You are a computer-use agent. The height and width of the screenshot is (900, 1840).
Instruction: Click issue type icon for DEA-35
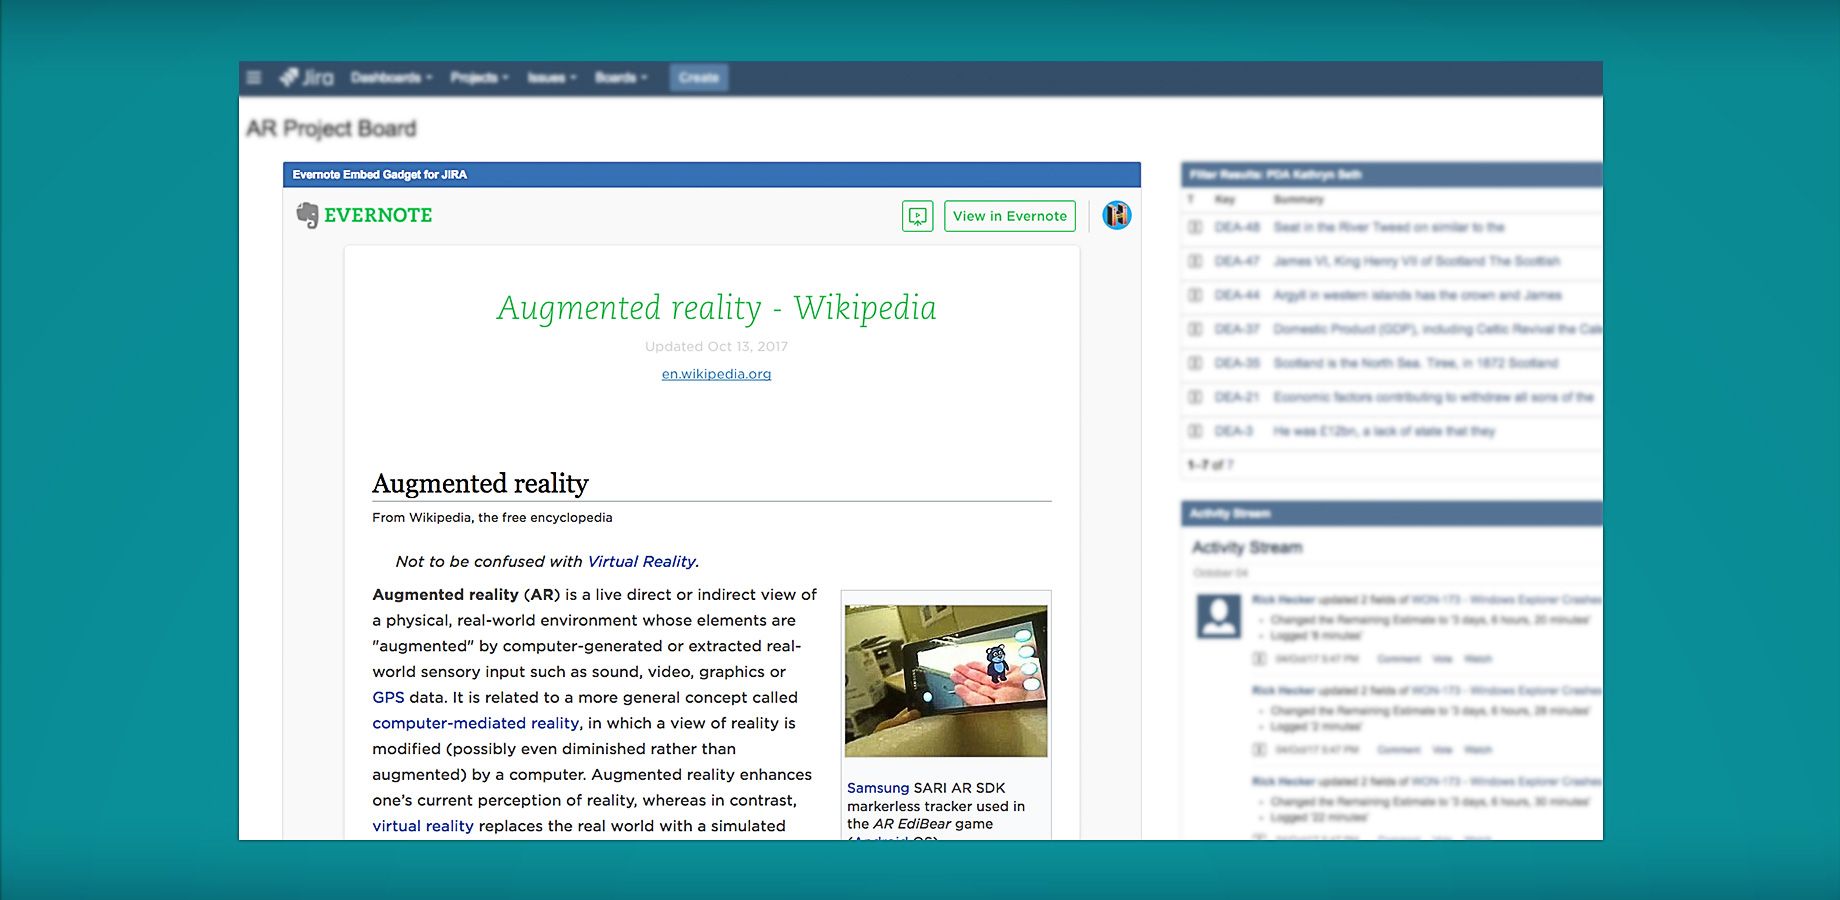1194,363
